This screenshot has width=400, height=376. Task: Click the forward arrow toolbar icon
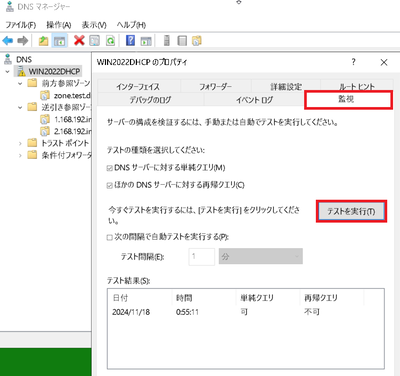coord(22,41)
